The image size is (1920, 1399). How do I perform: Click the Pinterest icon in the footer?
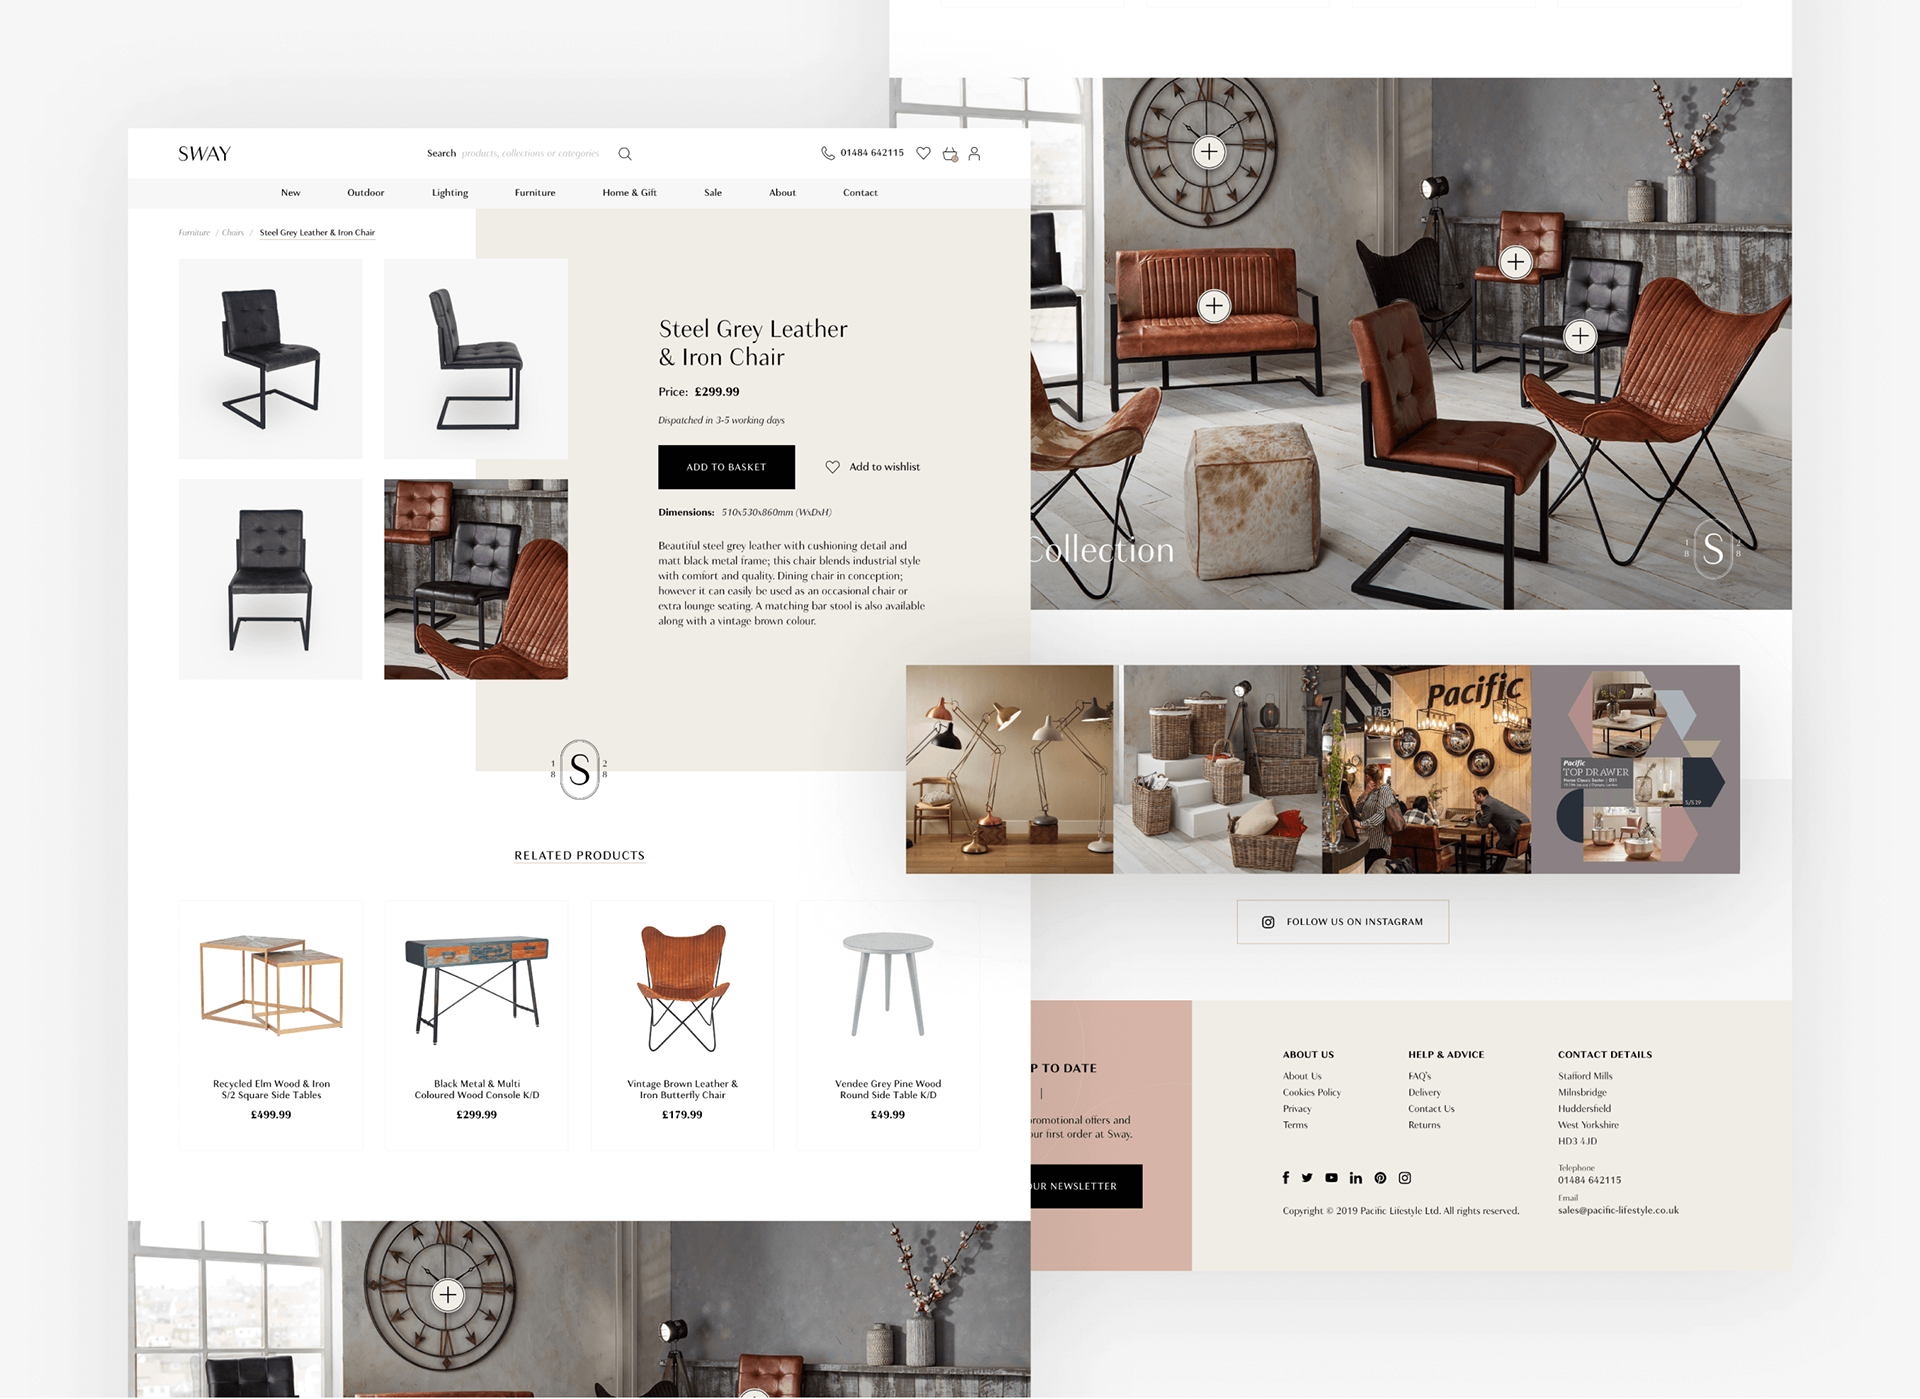1380,1178
